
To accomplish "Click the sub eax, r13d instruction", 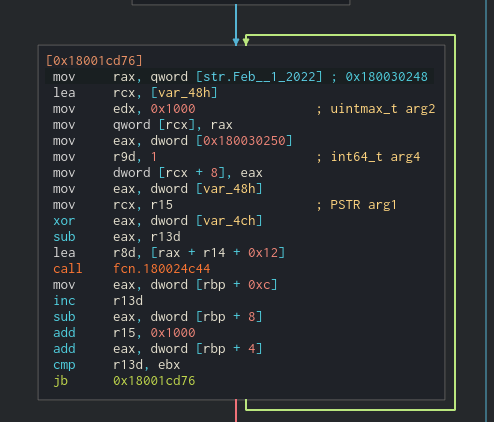I will 117,237.
